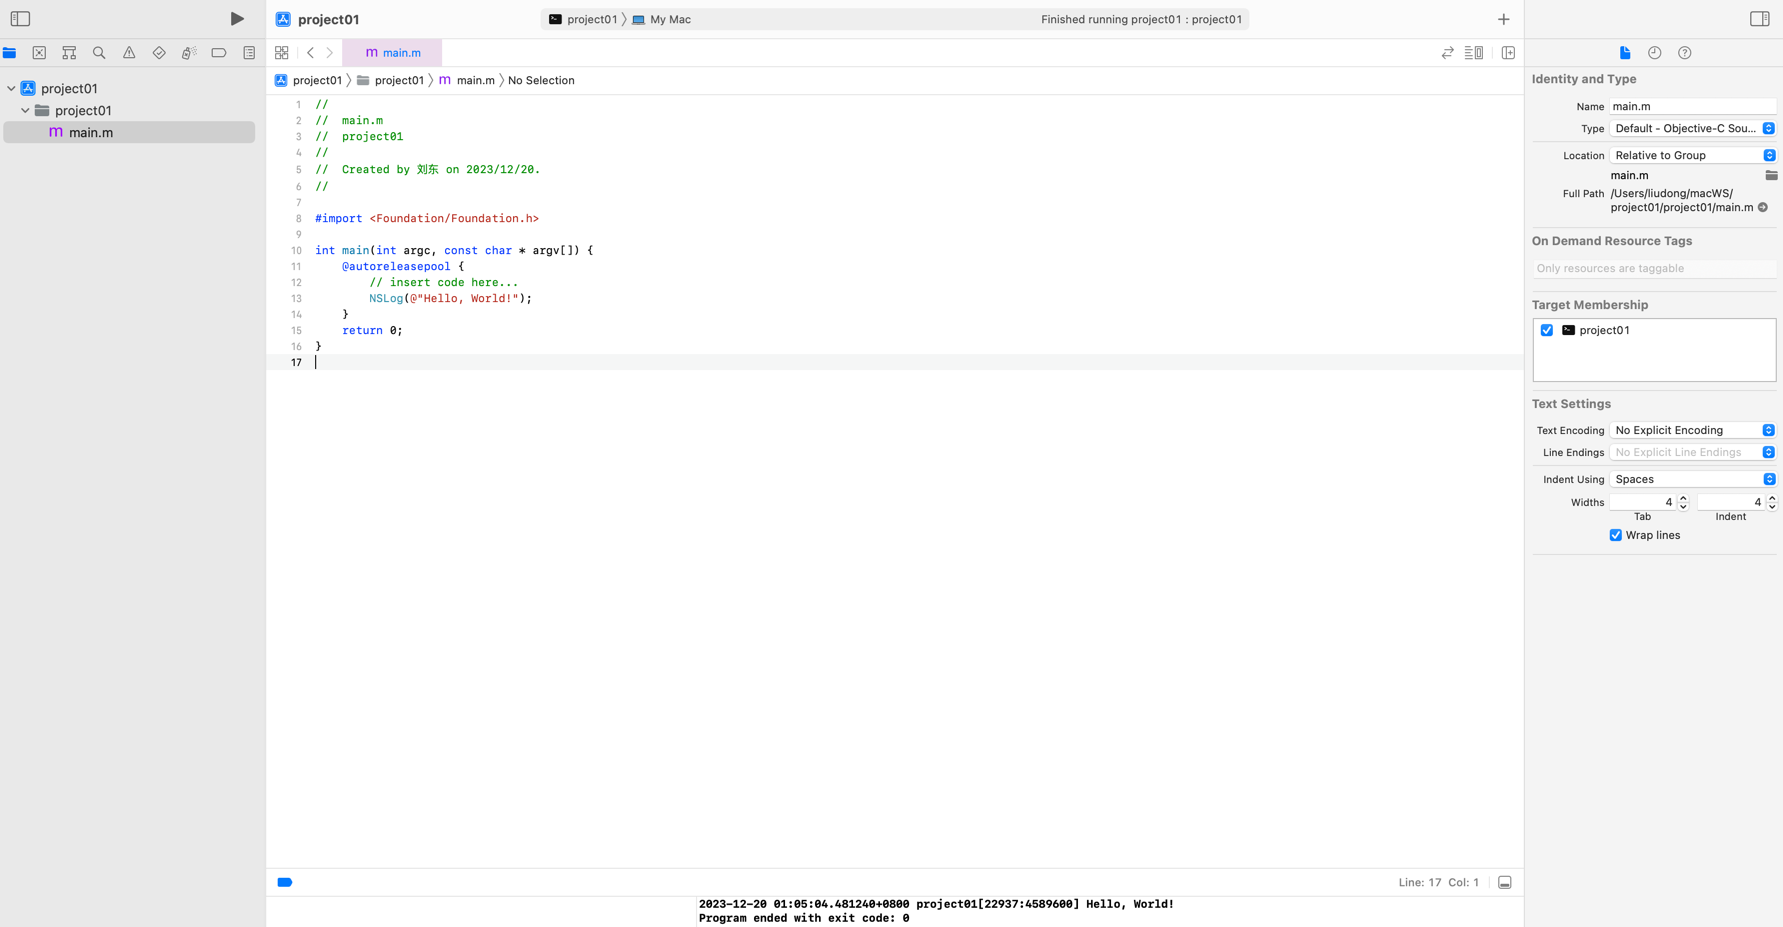Adjust editor options lines icon
This screenshot has height=927, width=1783.
(x=1474, y=53)
